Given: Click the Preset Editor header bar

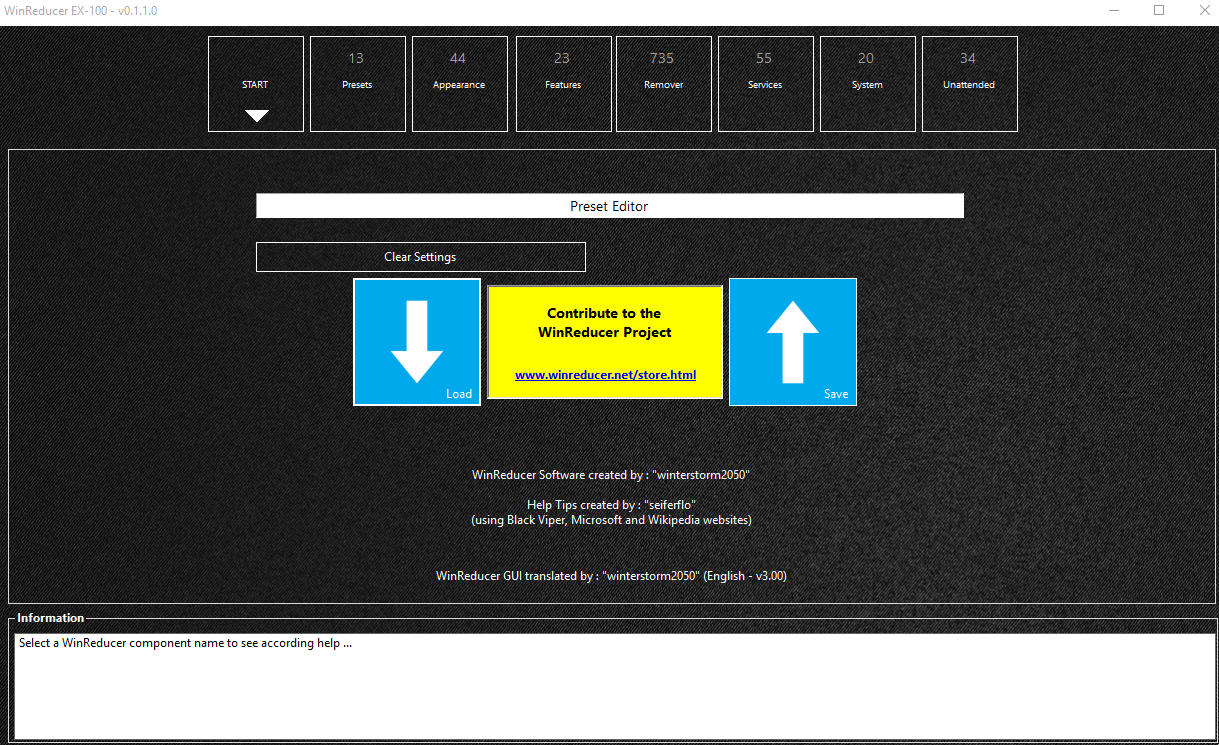Looking at the screenshot, I should coord(610,206).
